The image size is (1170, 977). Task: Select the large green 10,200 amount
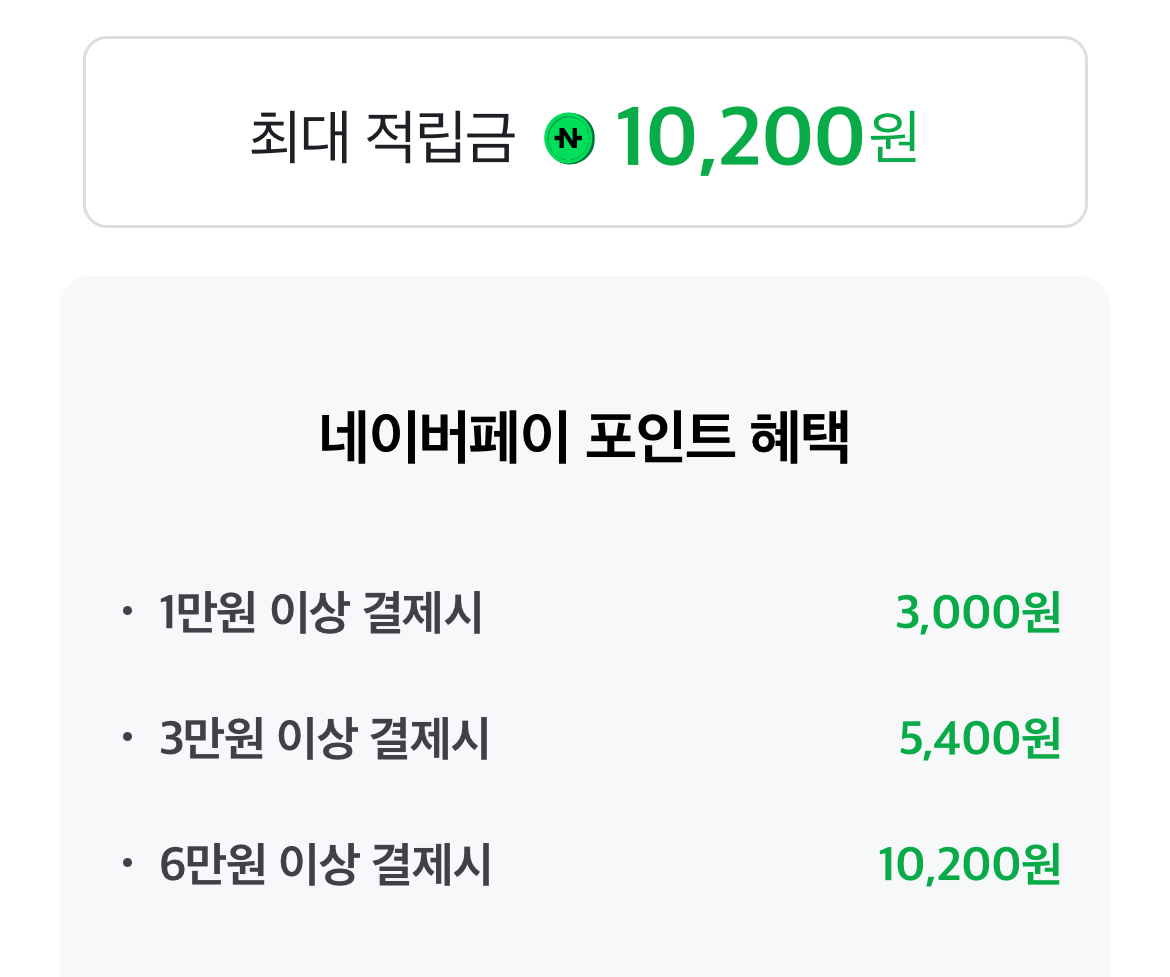738,139
